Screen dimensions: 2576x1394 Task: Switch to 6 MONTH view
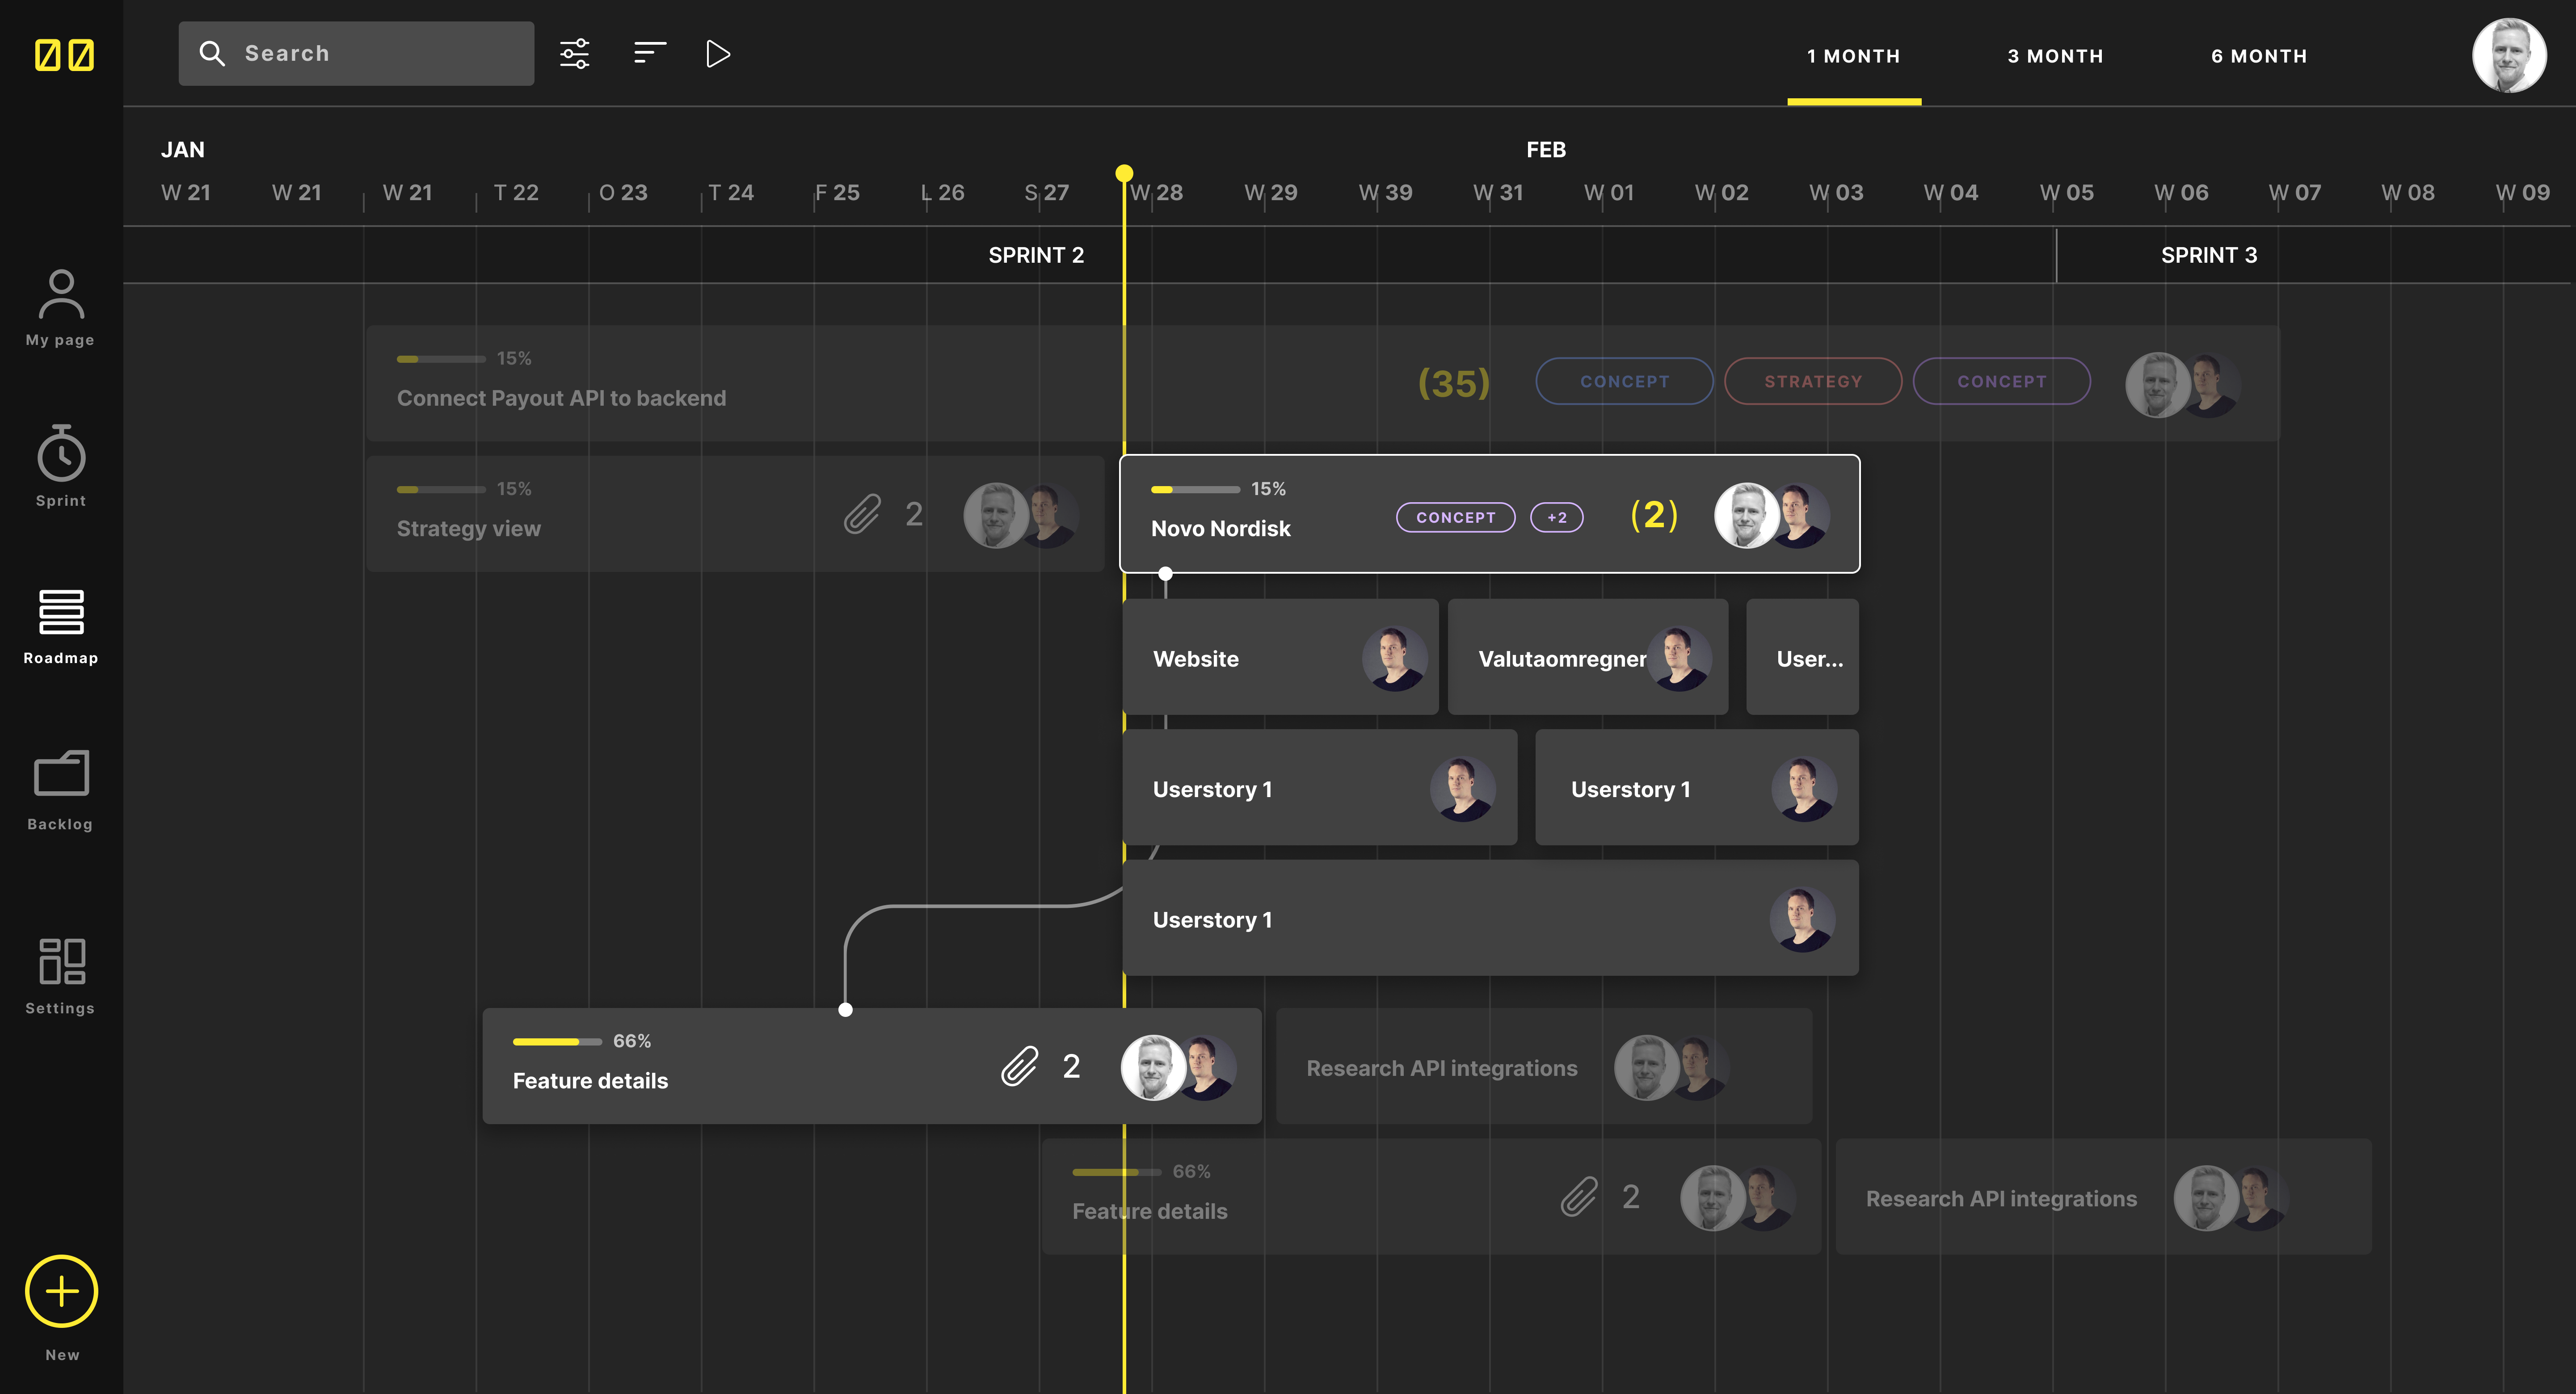pos(2259,56)
